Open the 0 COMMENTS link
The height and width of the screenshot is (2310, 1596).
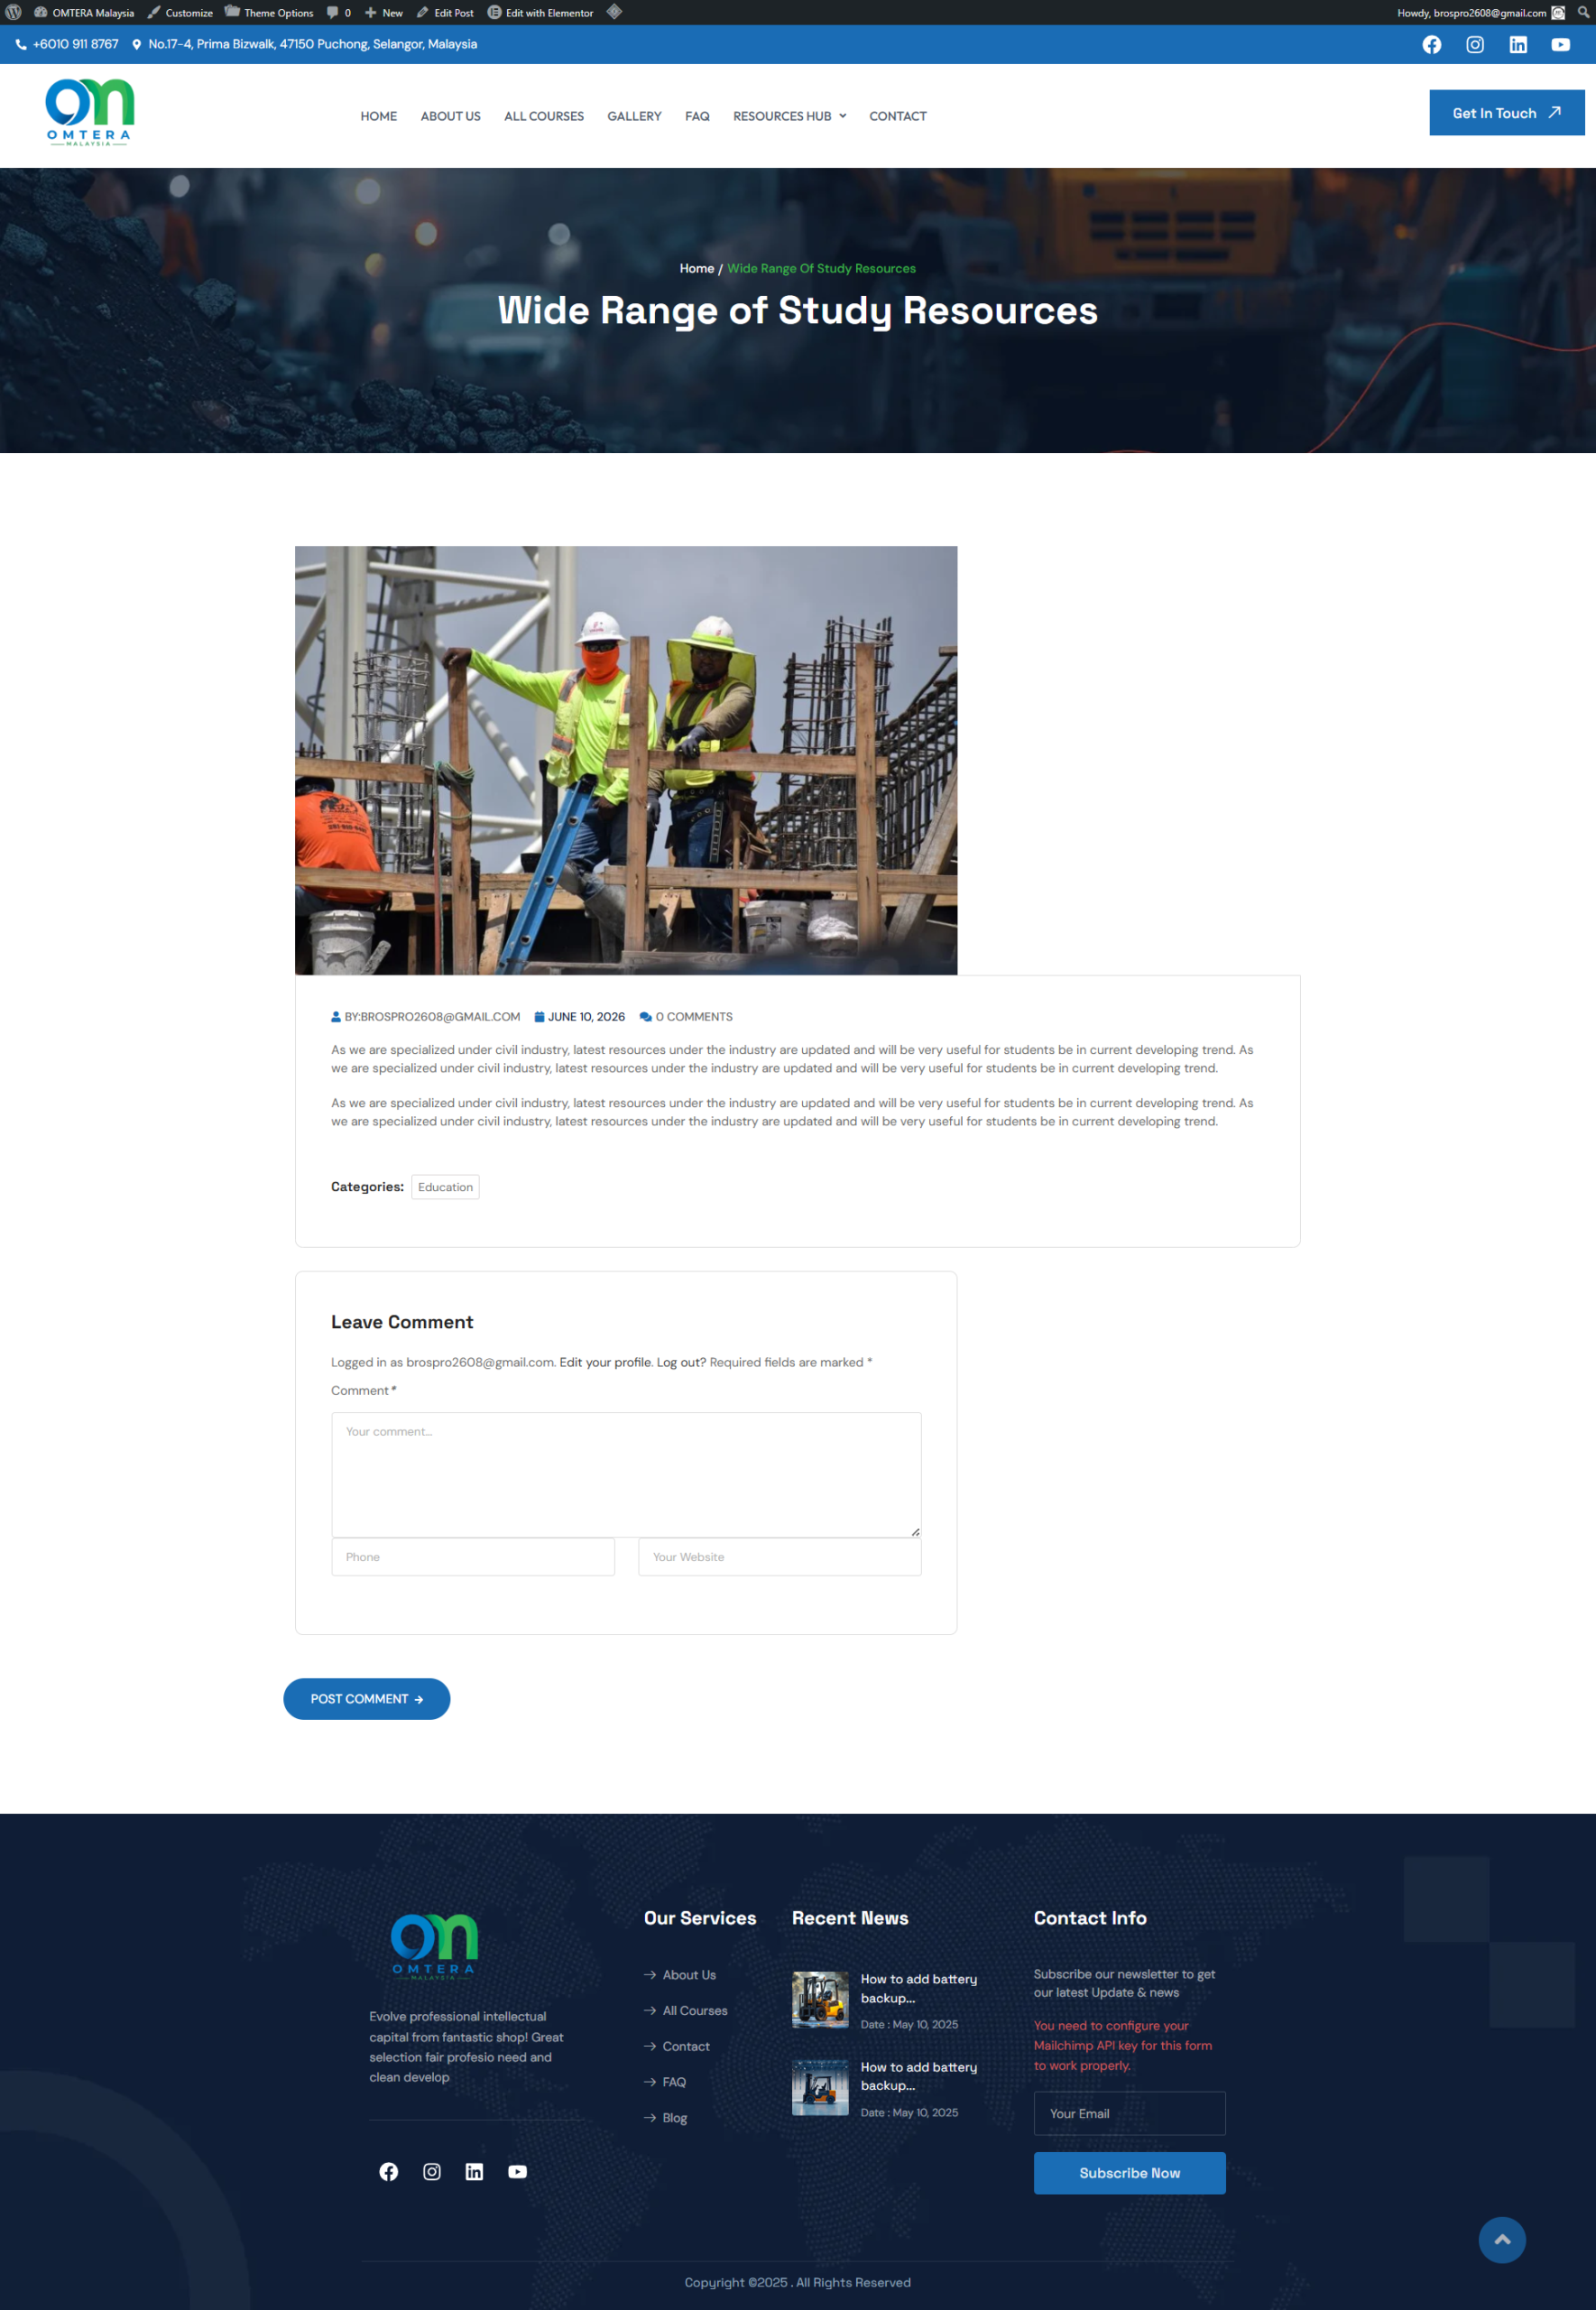click(x=686, y=1017)
